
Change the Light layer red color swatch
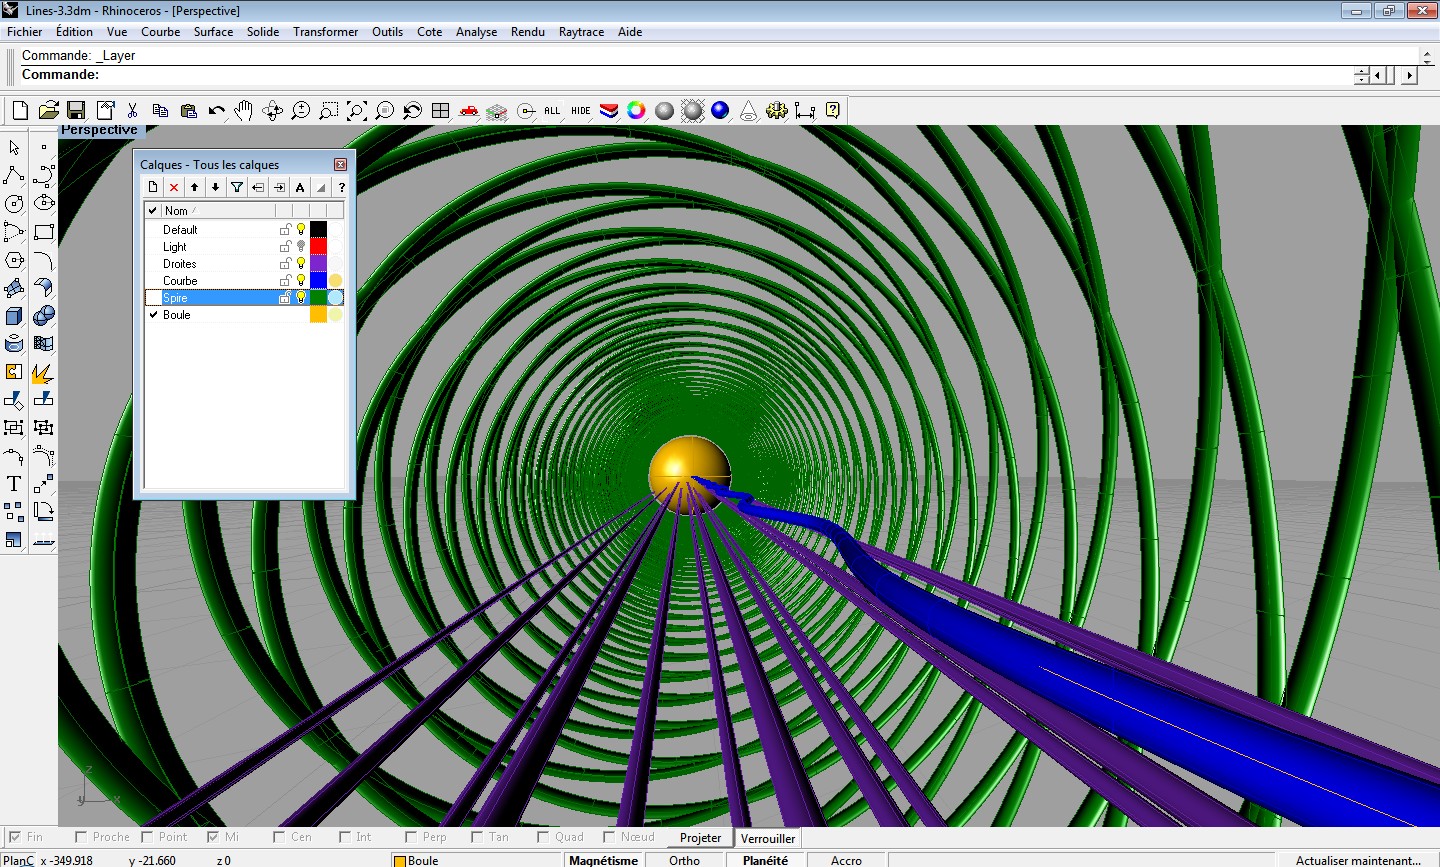click(318, 246)
